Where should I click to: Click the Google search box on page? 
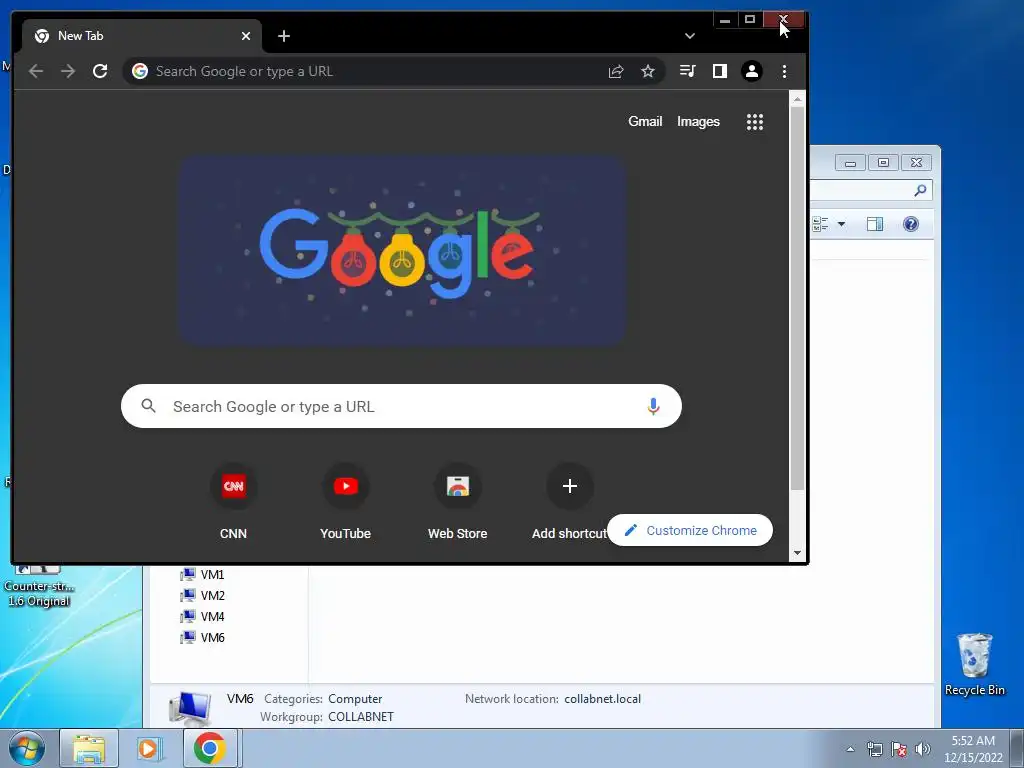coord(401,406)
